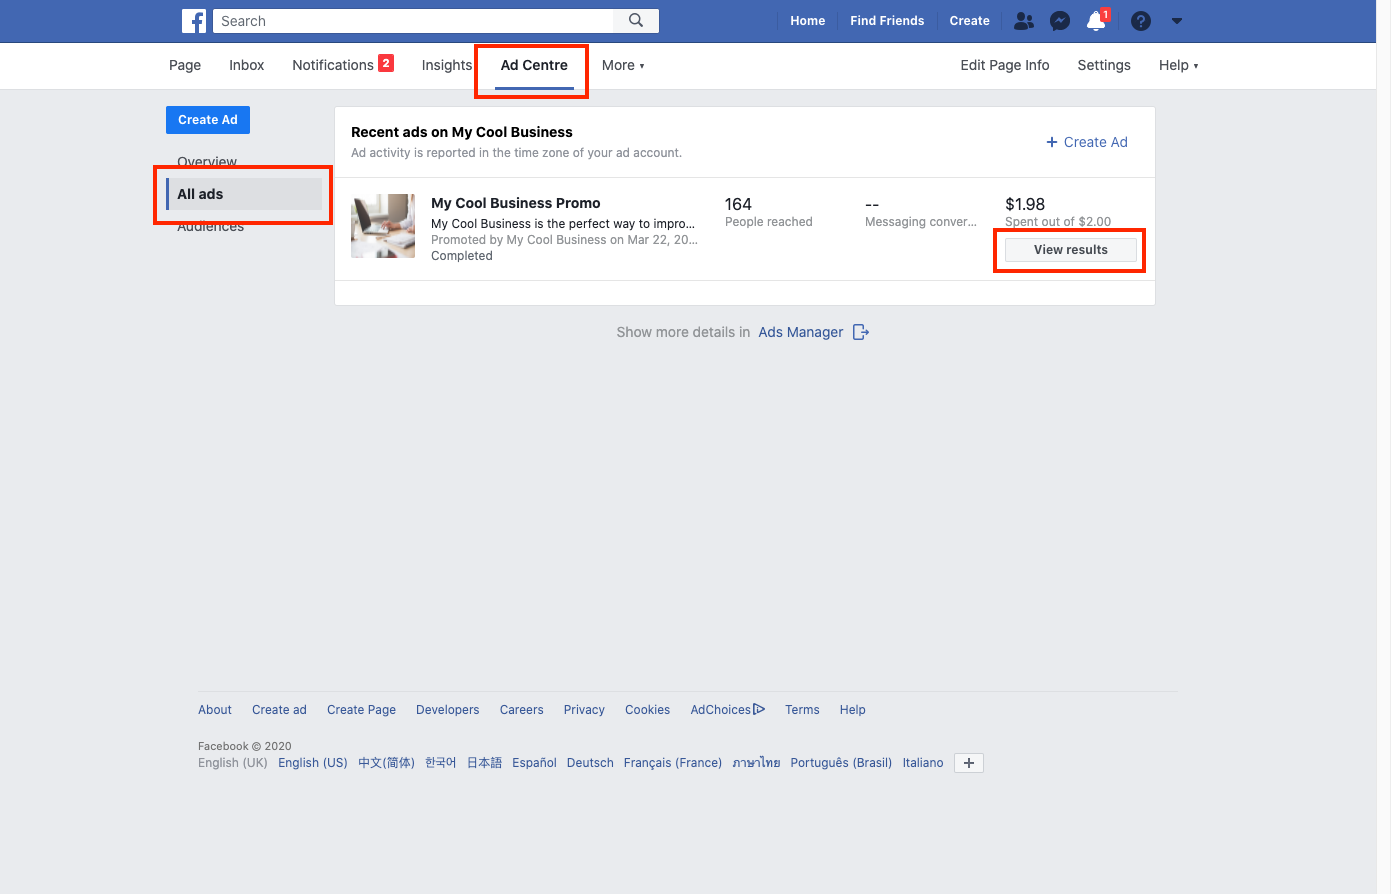Viewport: 1391px width, 894px height.
Task: Expand the page Help dropdown
Action: 1178,65
